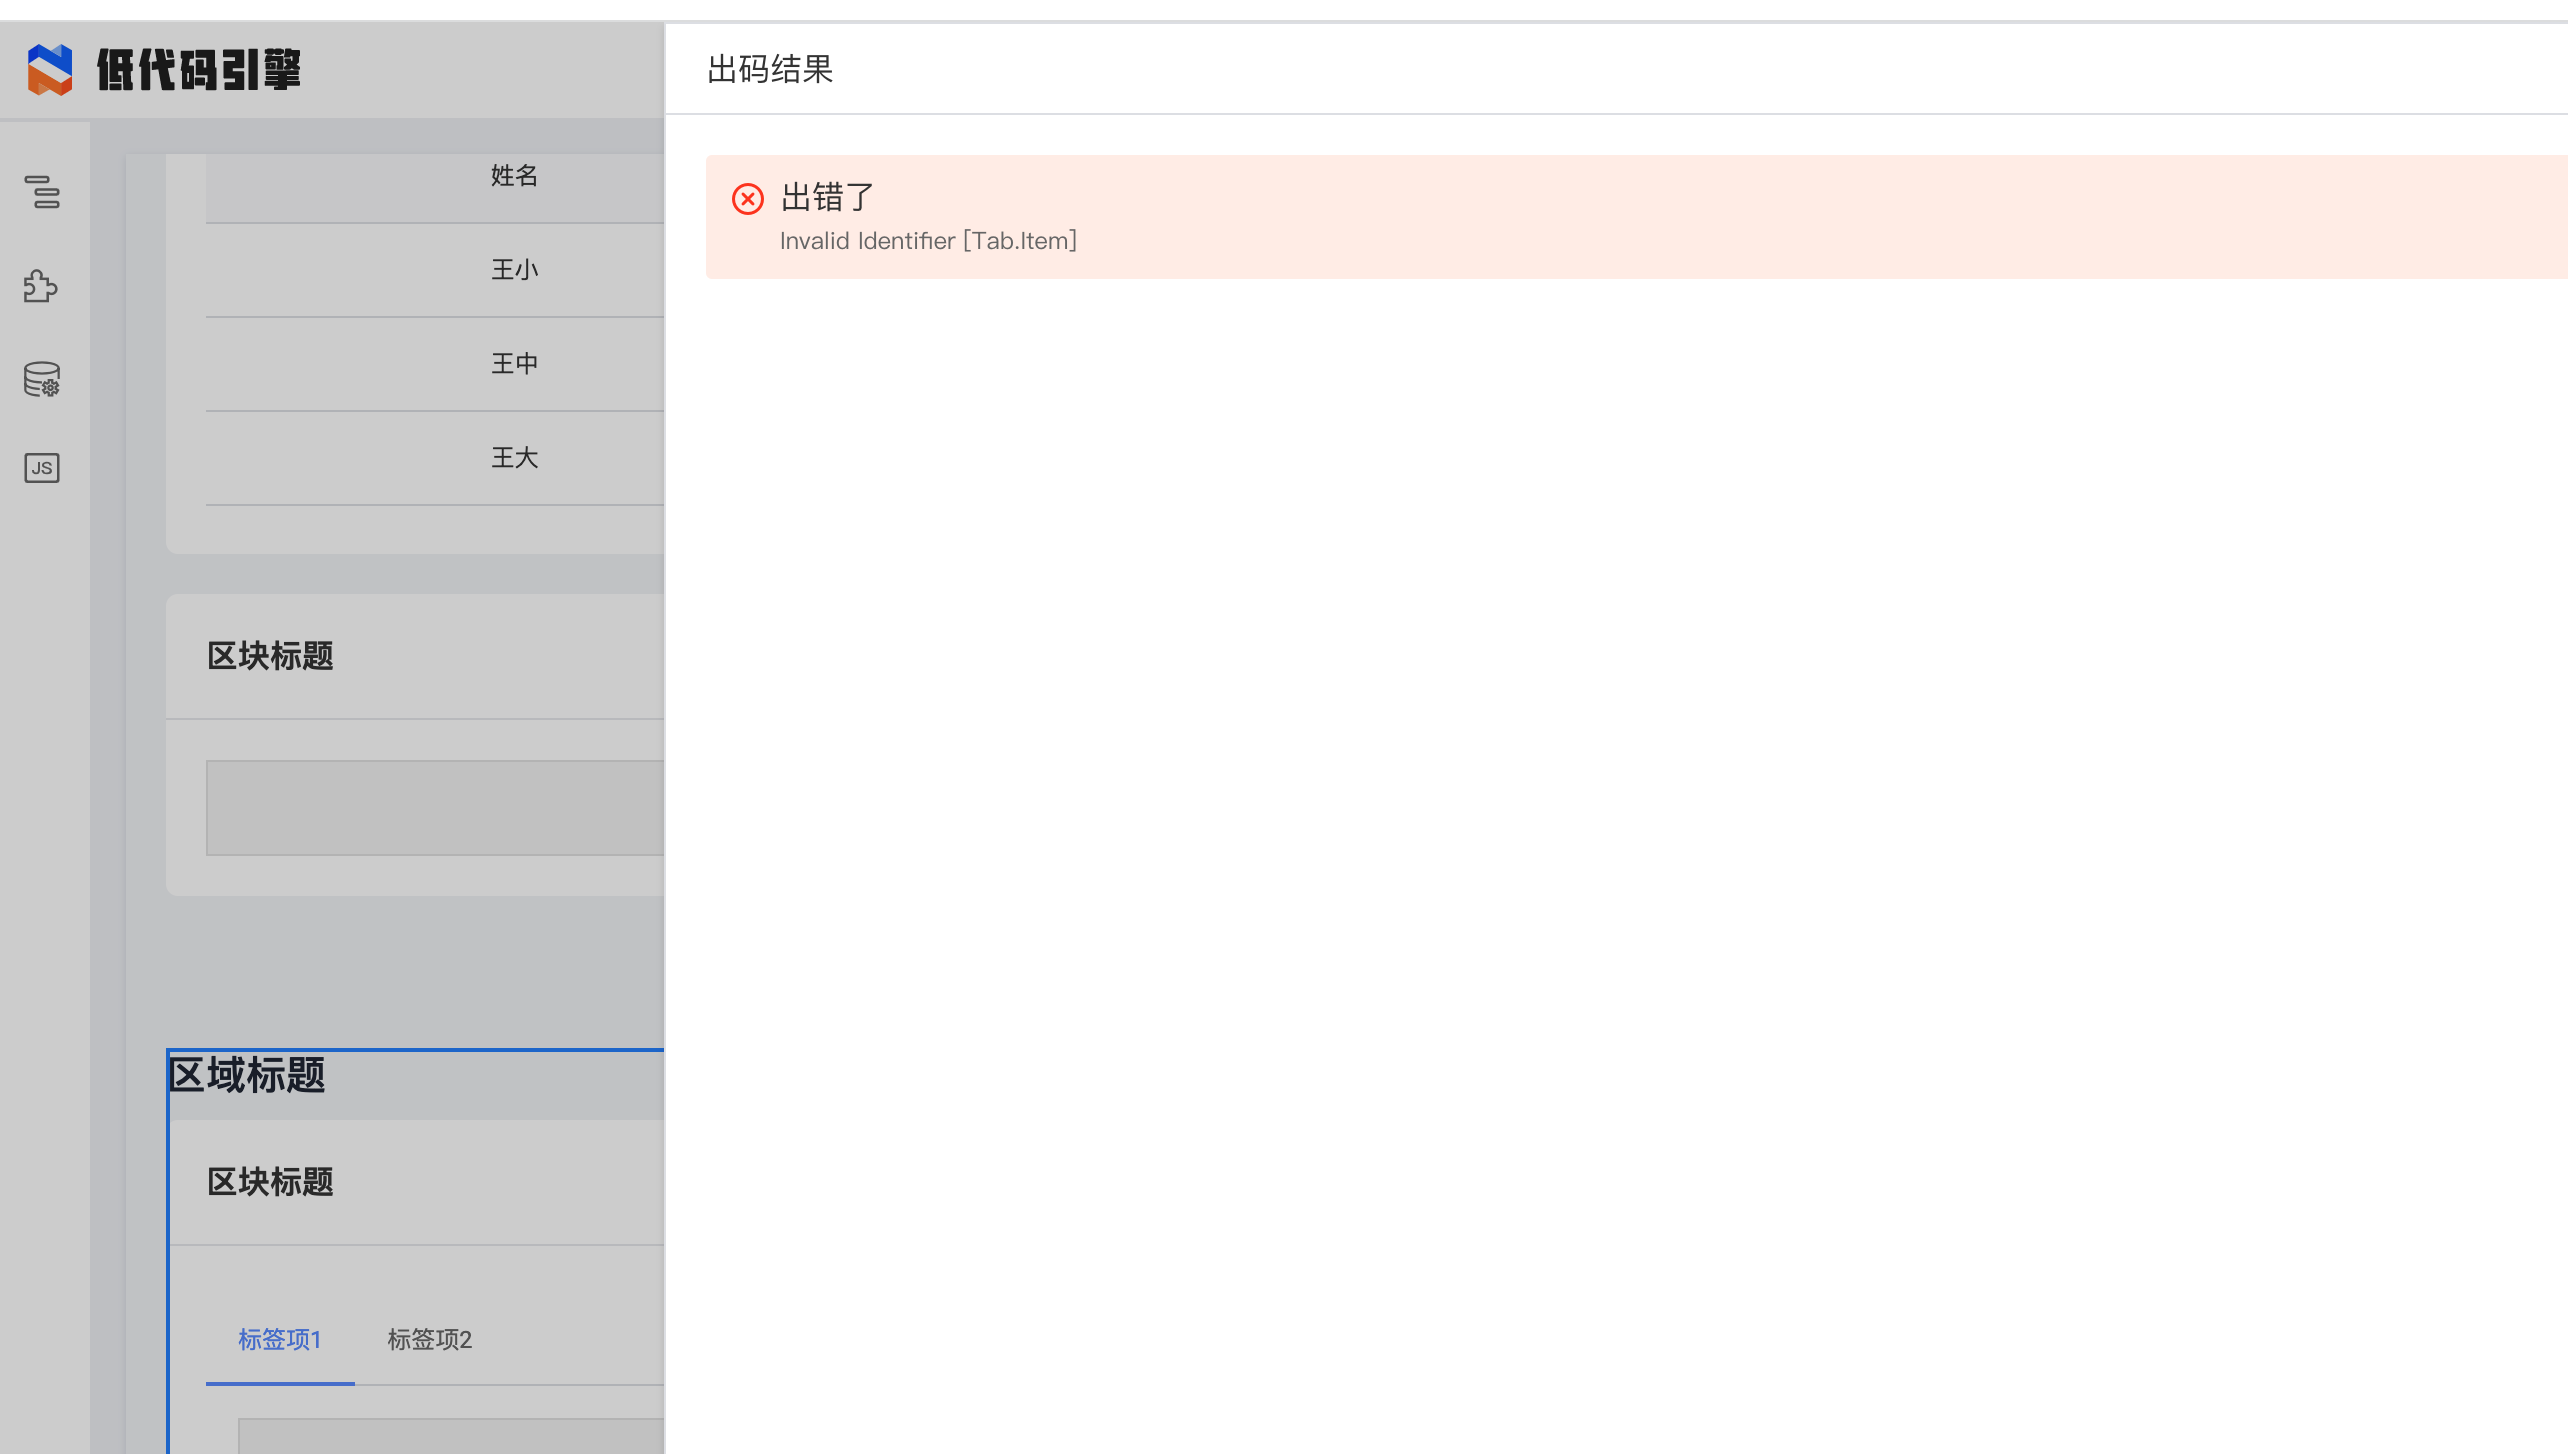Click the first 区块标题 block title
2568x1454 pixels.
point(268,656)
